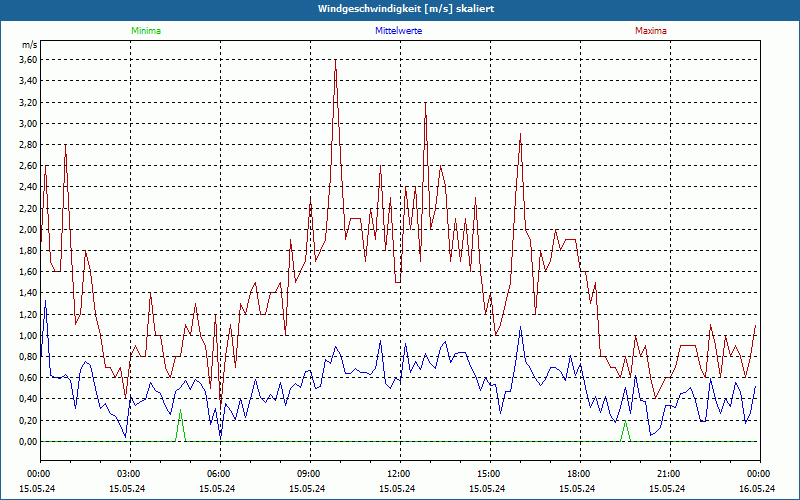Click the green Minima spike before 06:00
800x500 pixels.
[180, 424]
